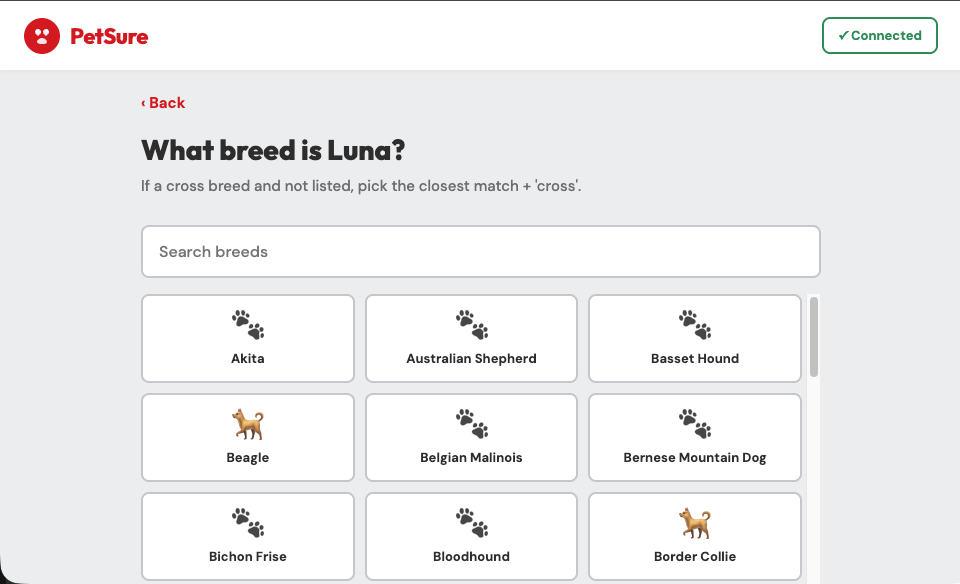Click the dog icon on Border Collie card
The height and width of the screenshot is (584, 960).
pos(694,523)
